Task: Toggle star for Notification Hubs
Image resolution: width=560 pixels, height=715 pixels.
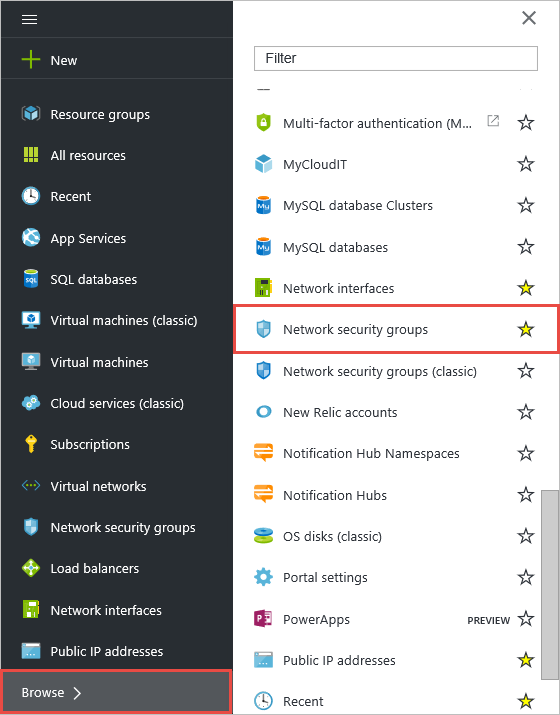Action: coord(526,495)
